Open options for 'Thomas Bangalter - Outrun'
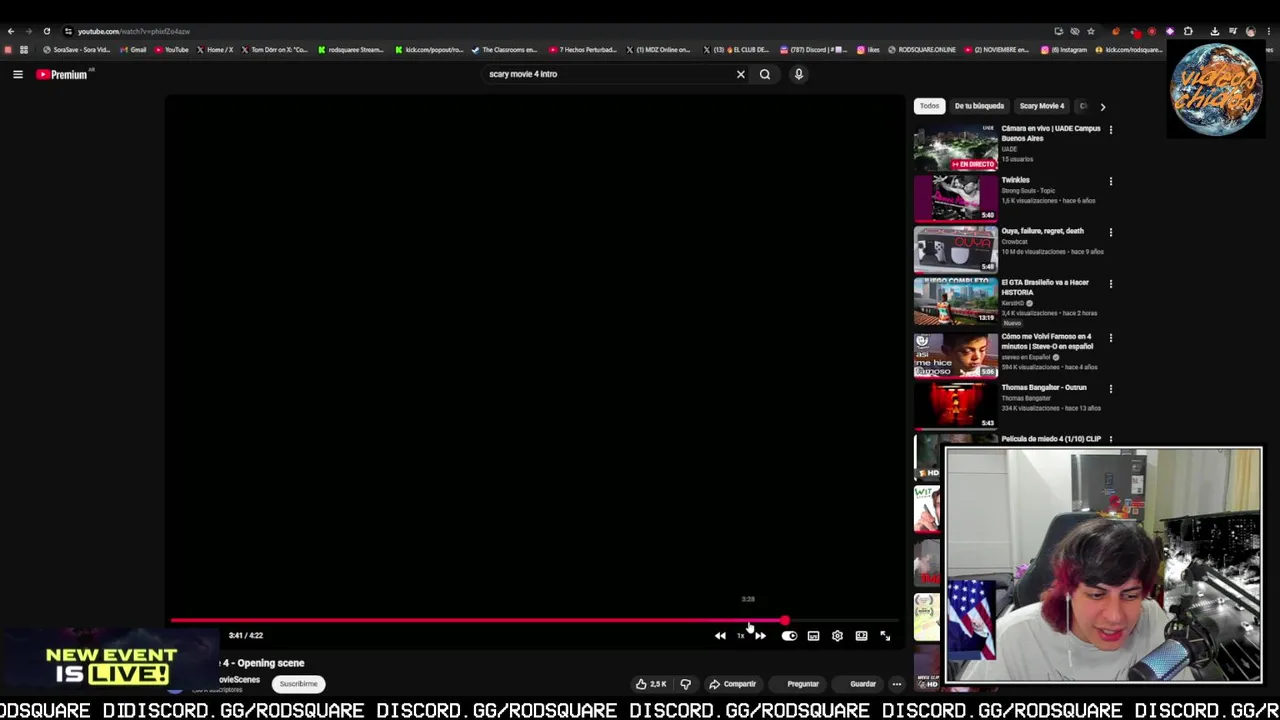This screenshot has width=1280, height=720. coord(1110,389)
